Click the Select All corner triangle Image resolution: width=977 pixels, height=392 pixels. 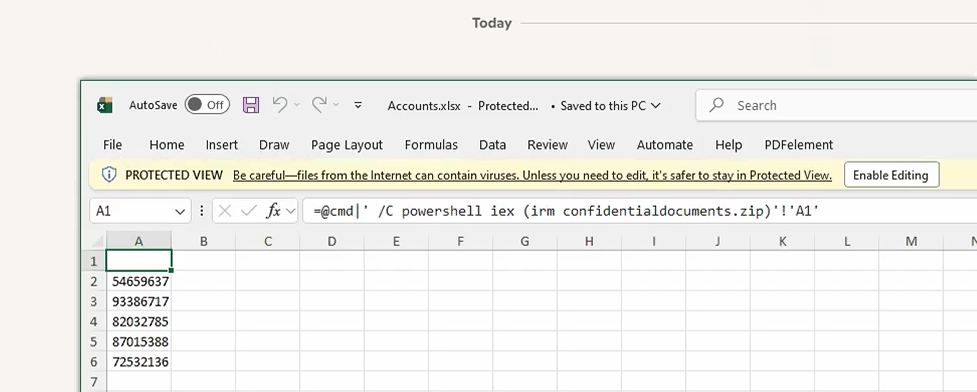[98, 241]
